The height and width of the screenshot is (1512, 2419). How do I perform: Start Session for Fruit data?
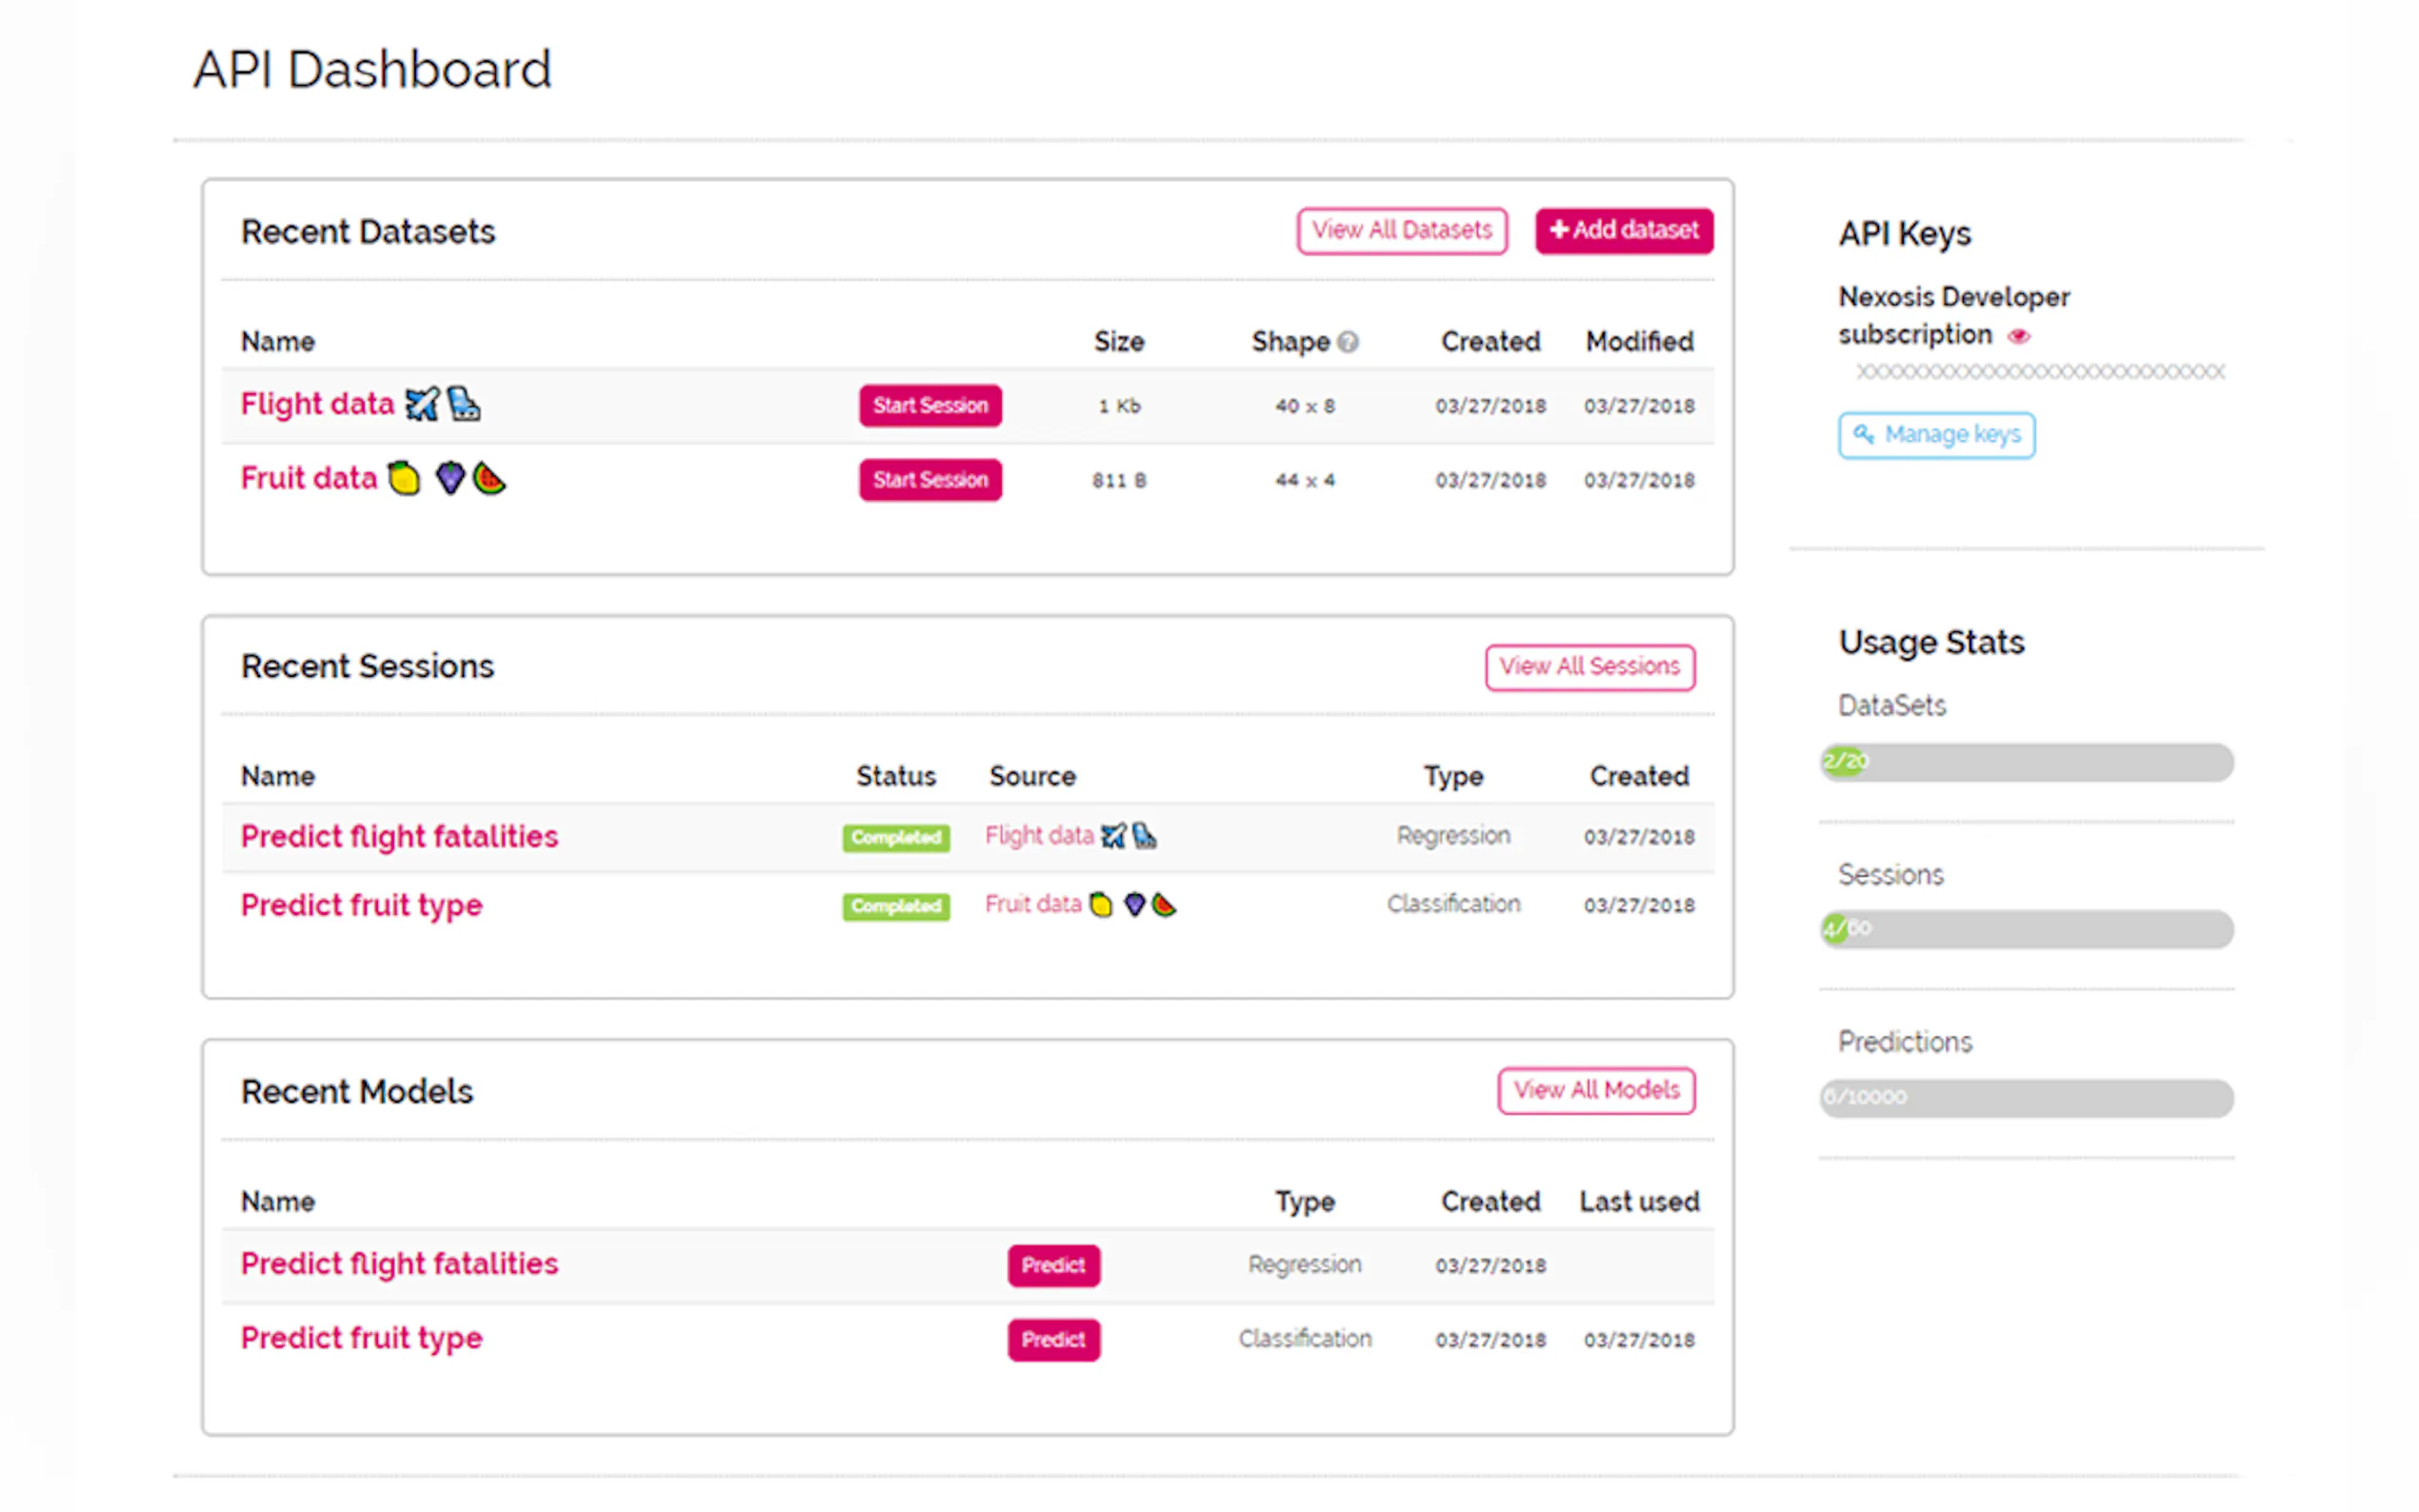pyautogui.click(x=929, y=479)
